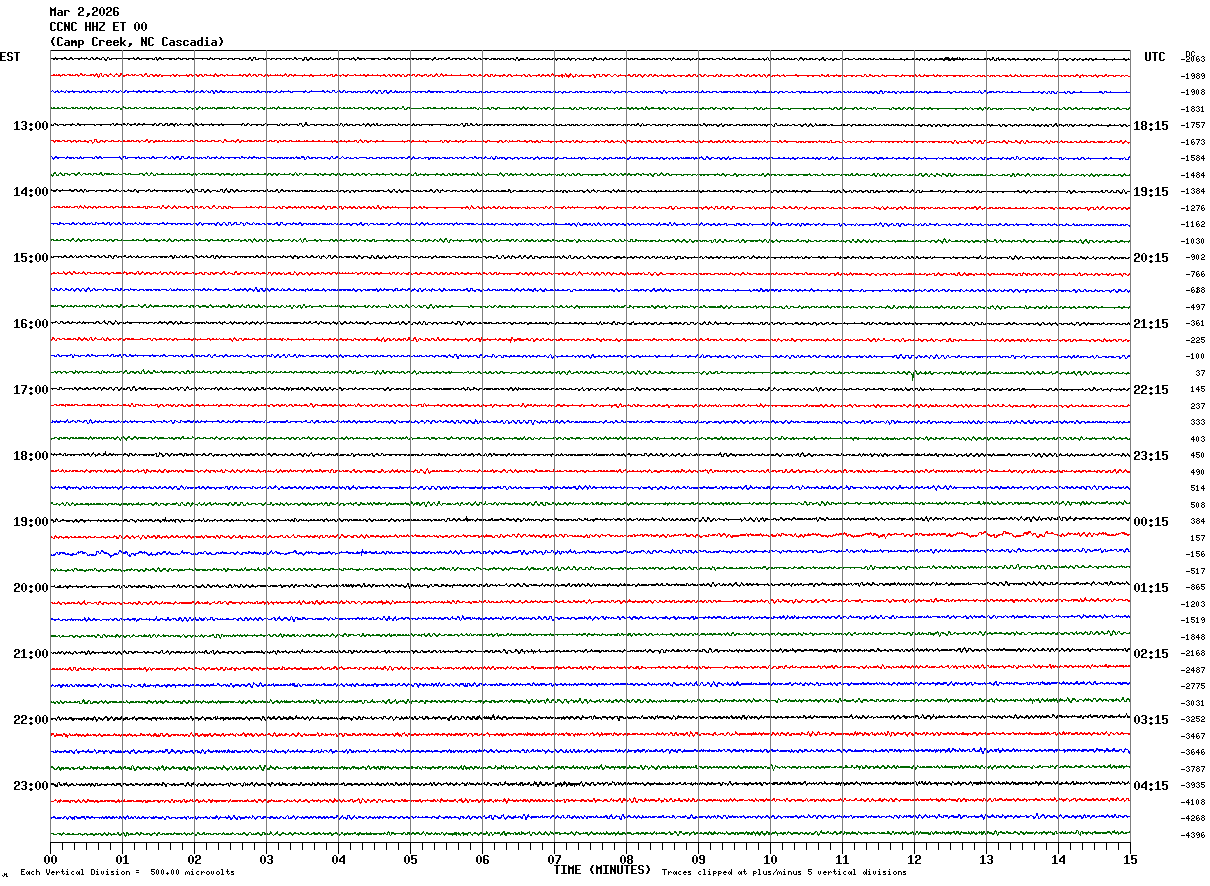The image size is (1210, 886).
Task: Select DC offset value -517
Action: [x=1196, y=571]
